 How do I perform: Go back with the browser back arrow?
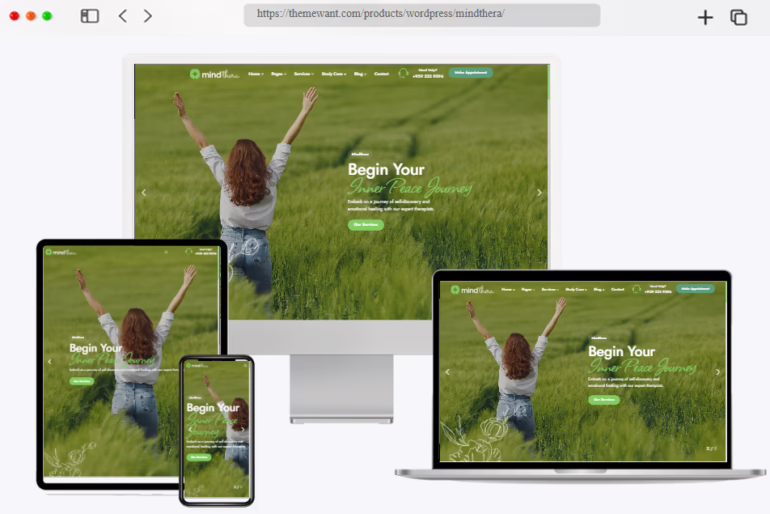(x=123, y=16)
